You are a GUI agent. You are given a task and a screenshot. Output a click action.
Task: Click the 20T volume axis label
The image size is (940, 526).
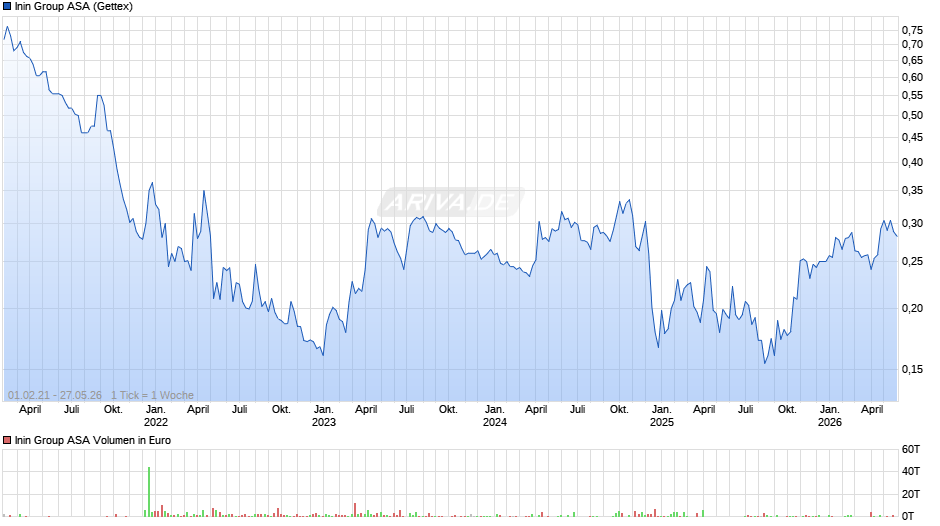(911, 494)
